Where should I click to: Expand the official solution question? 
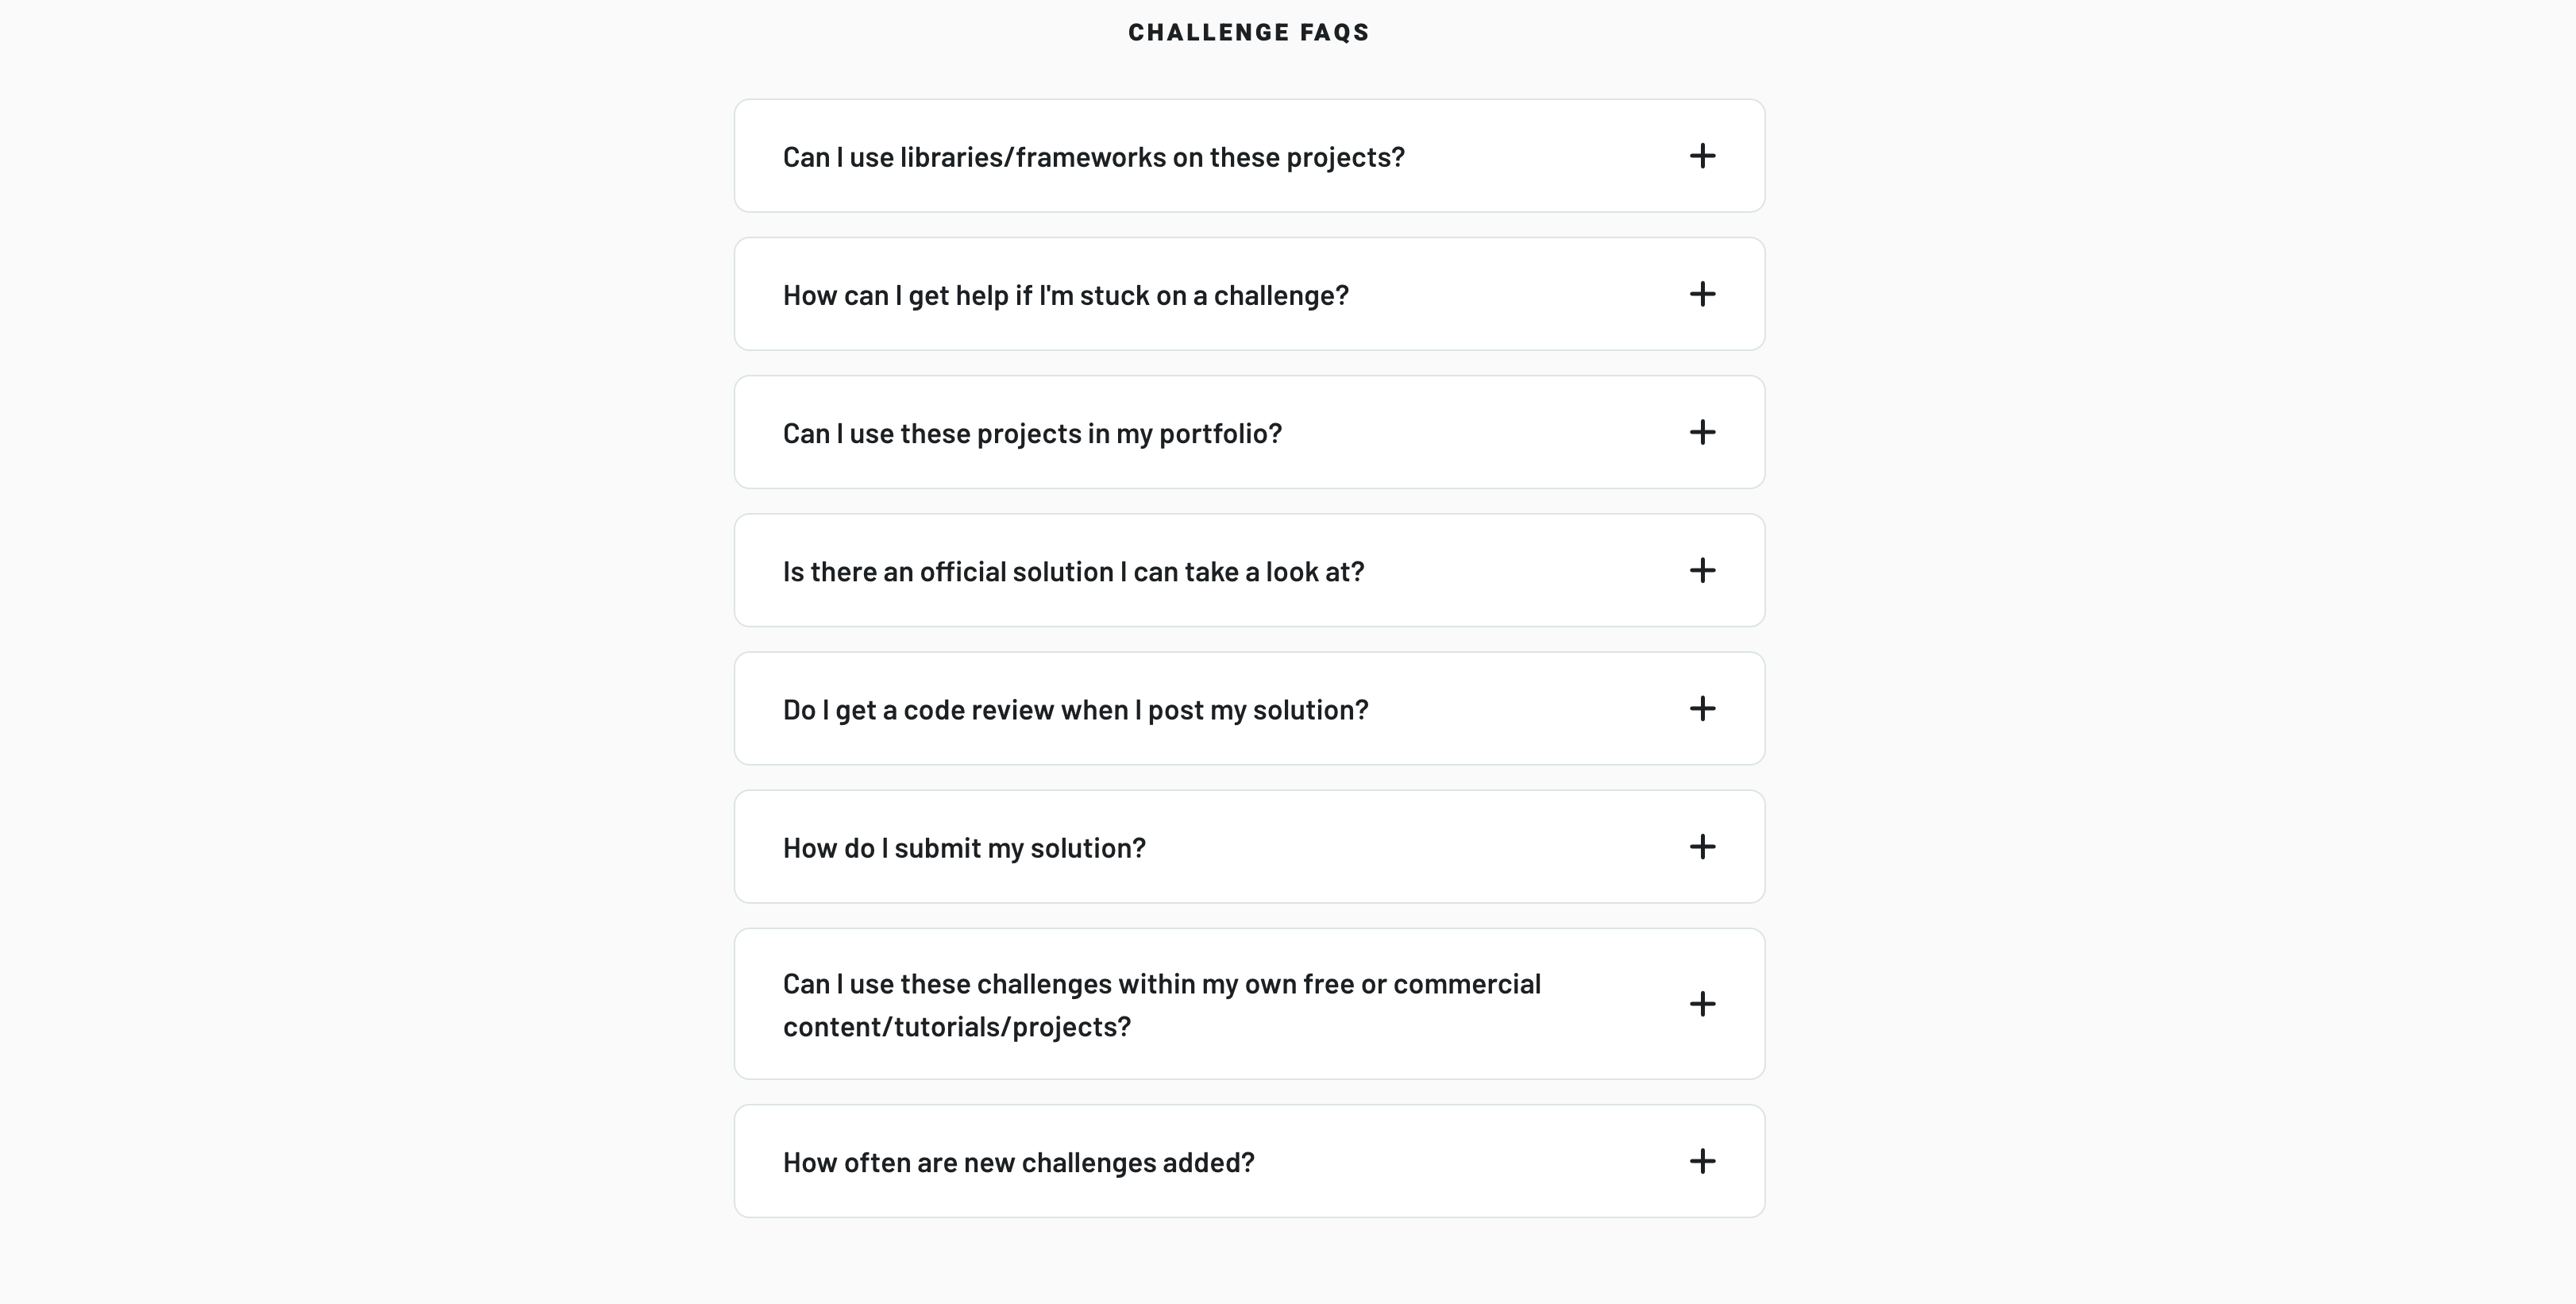tap(1703, 570)
